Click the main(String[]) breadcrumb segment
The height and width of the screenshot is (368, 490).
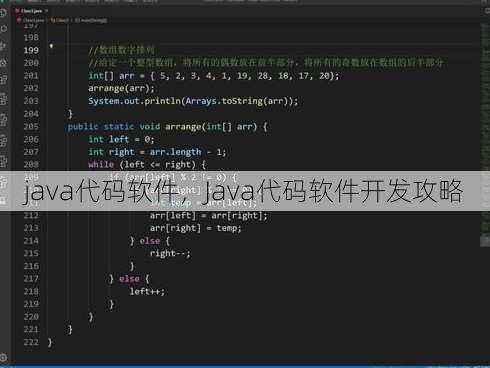91,20
